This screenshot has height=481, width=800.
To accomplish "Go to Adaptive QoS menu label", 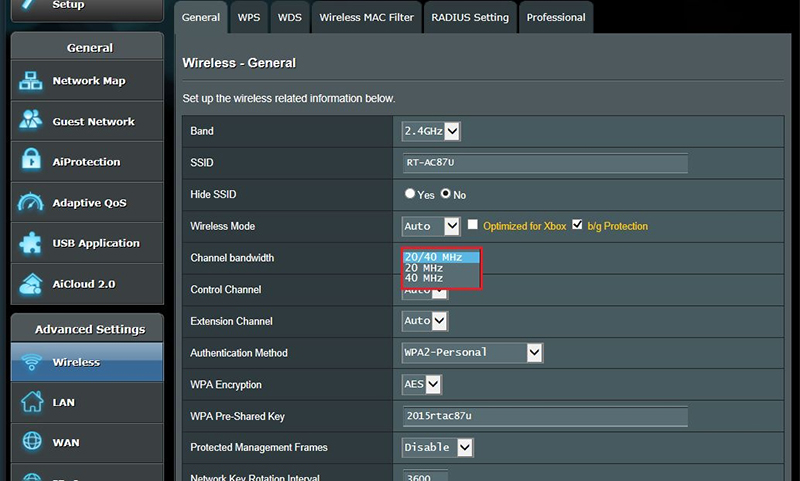I will tap(89, 202).
